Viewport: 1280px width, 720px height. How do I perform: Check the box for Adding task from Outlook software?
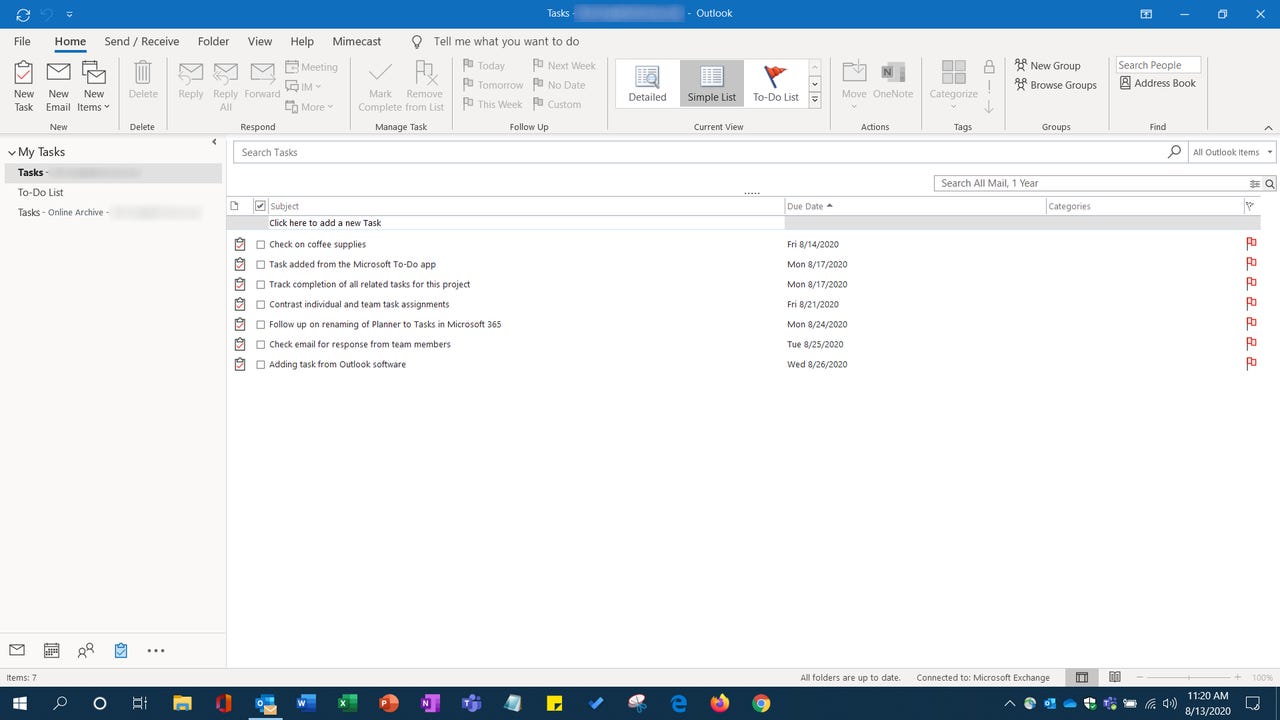[260, 364]
